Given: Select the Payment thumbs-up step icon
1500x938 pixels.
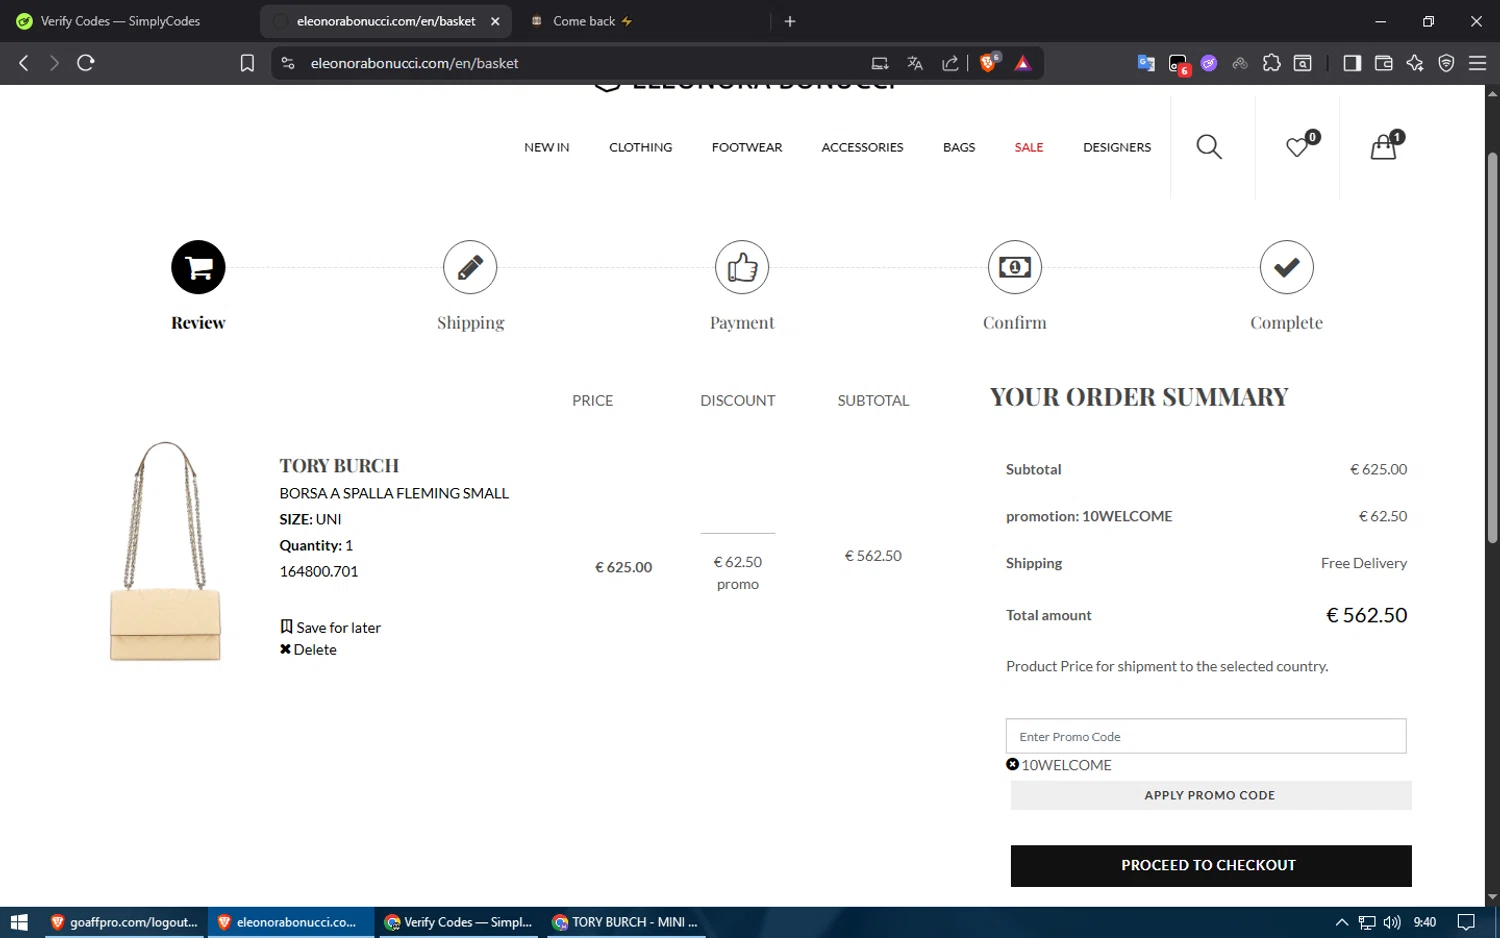Looking at the screenshot, I should [x=742, y=267].
